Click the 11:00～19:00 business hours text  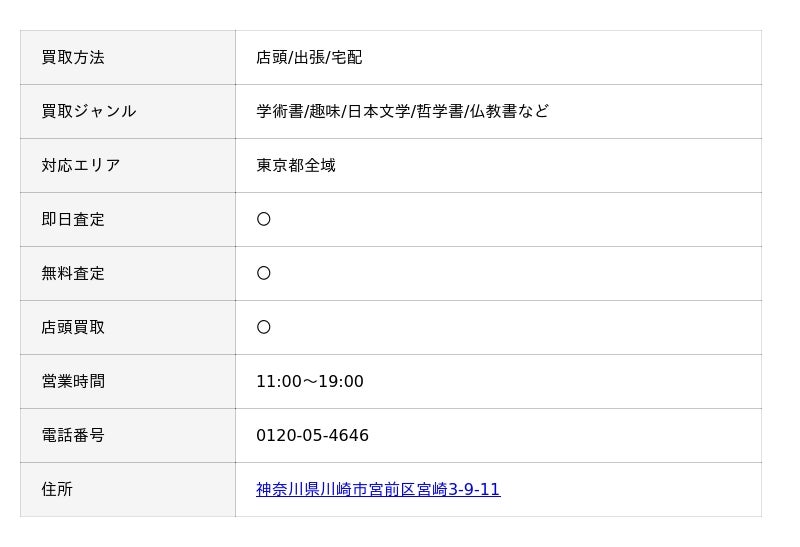click(310, 382)
